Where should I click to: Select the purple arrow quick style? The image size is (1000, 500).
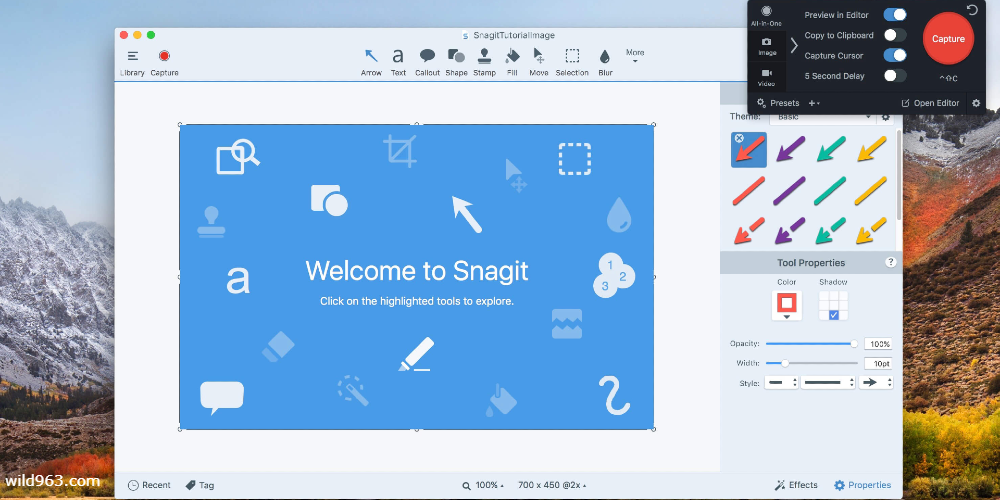point(790,150)
